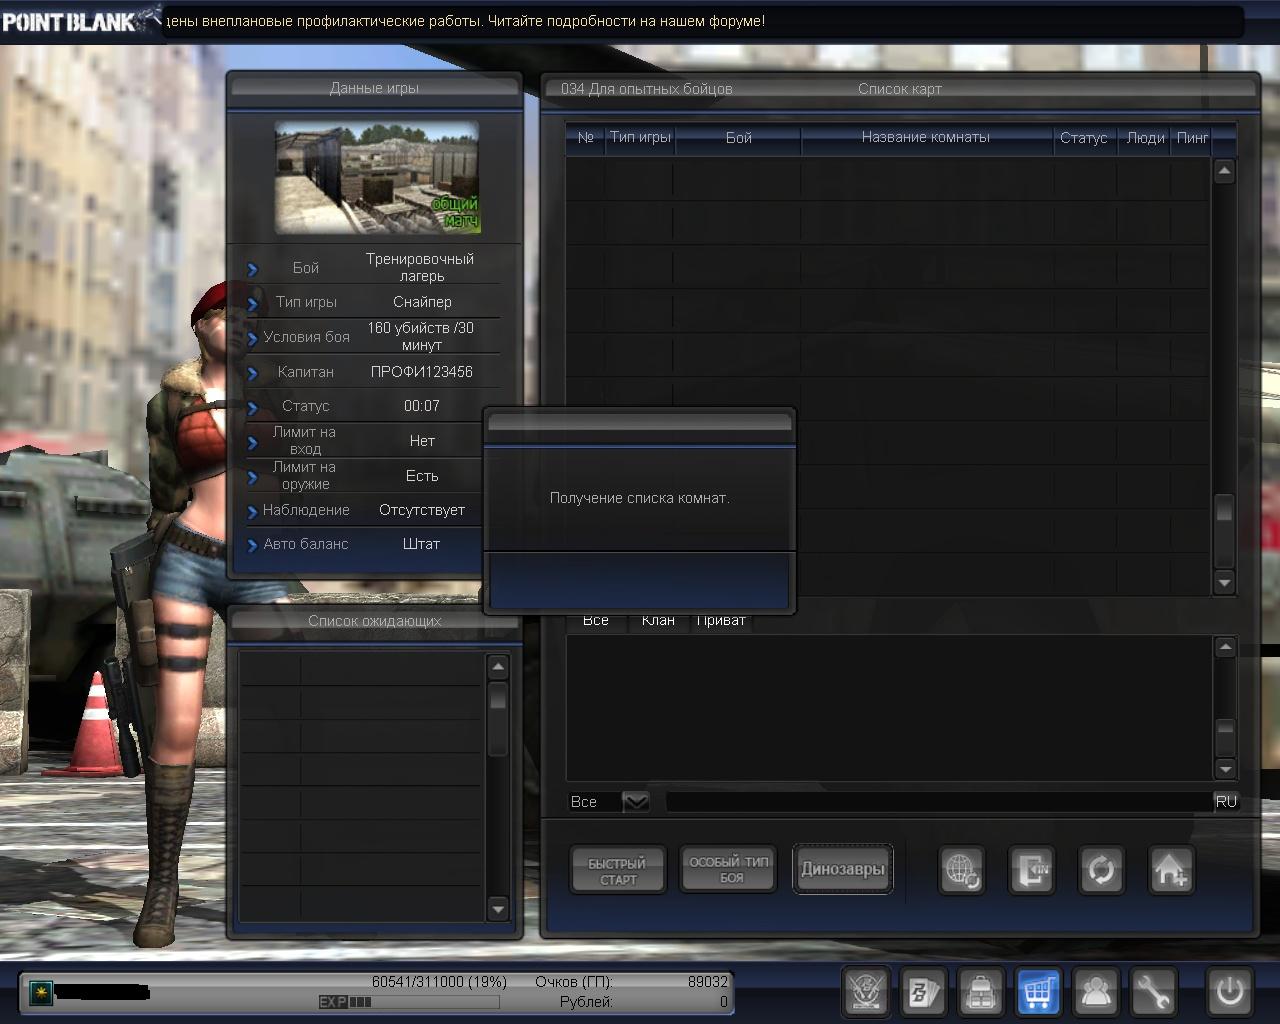
Task: Click the 034 Для опытных бойцов channel title
Action: tap(647, 89)
